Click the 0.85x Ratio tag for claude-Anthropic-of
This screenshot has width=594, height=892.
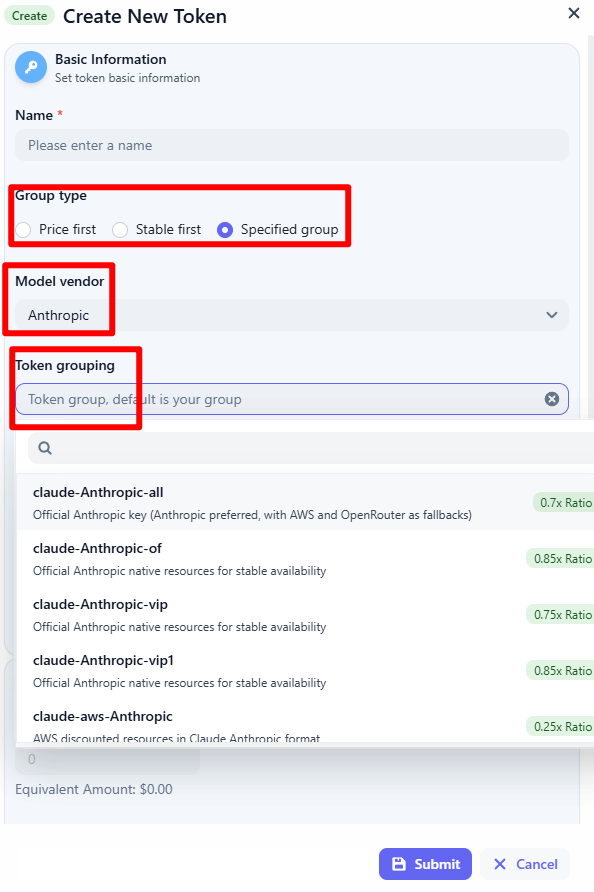tap(560, 559)
